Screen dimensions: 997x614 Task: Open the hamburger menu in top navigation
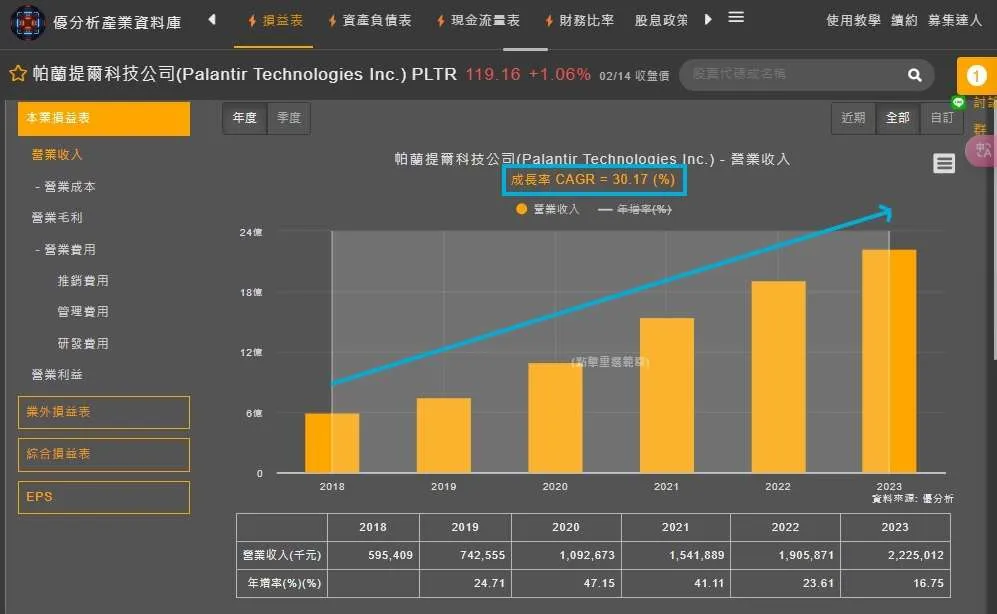tap(736, 17)
